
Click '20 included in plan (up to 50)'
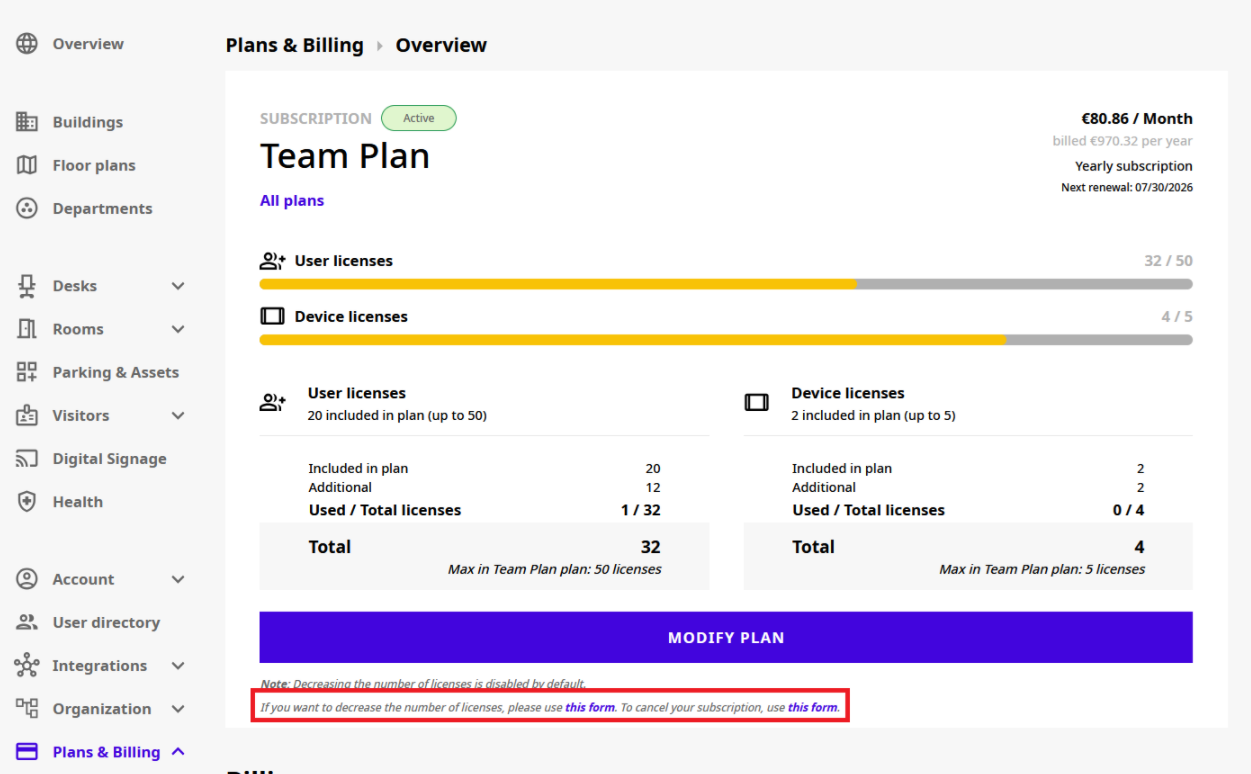point(397,415)
